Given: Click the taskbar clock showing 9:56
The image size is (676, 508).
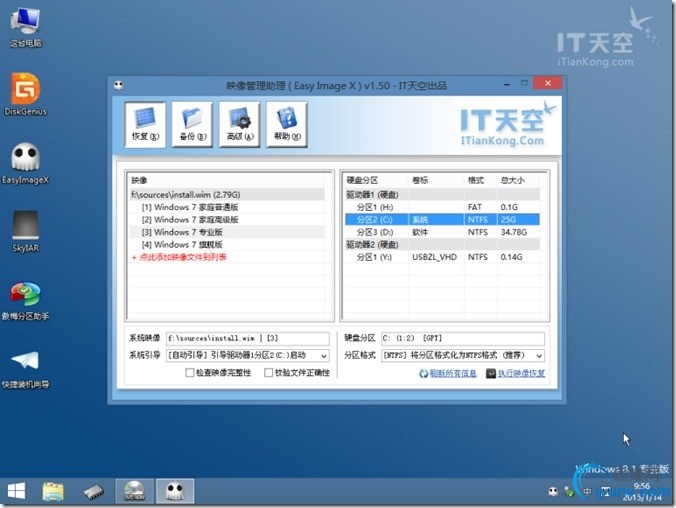Looking at the screenshot, I should (x=642, y=492).
